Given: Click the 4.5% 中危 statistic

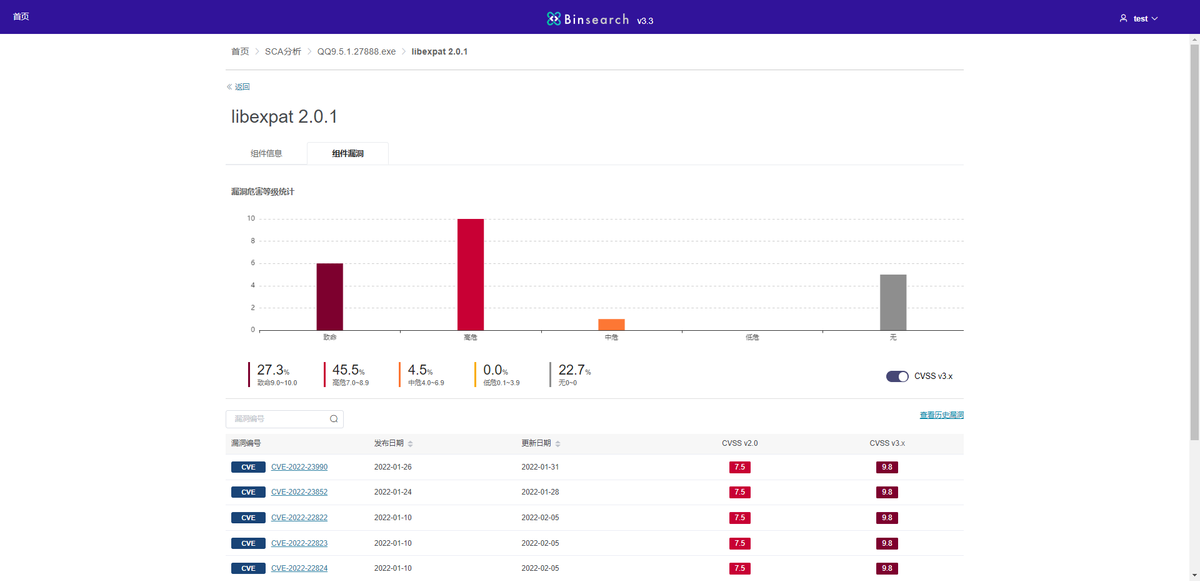Looking at the screenshot, I should [421, 375].
